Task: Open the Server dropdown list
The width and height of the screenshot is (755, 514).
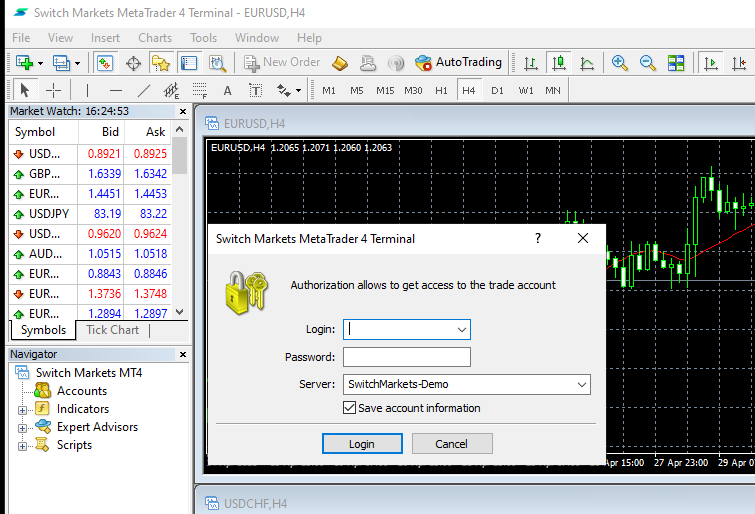Action: click(582, 384)
